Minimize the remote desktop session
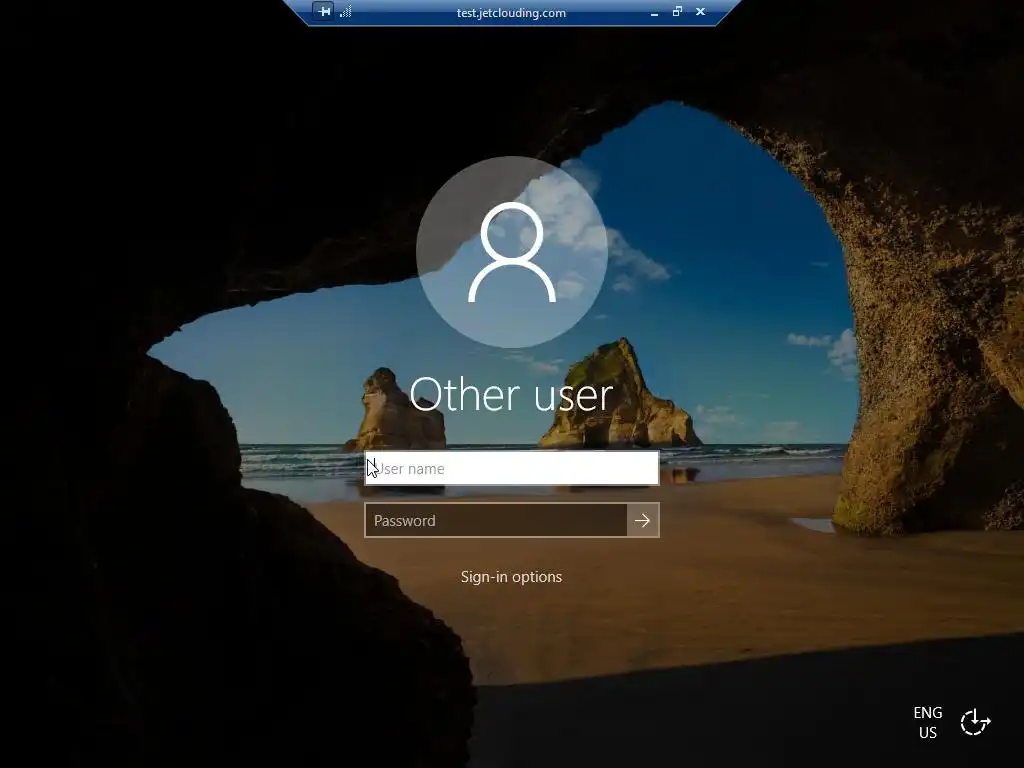 [654, 12]
